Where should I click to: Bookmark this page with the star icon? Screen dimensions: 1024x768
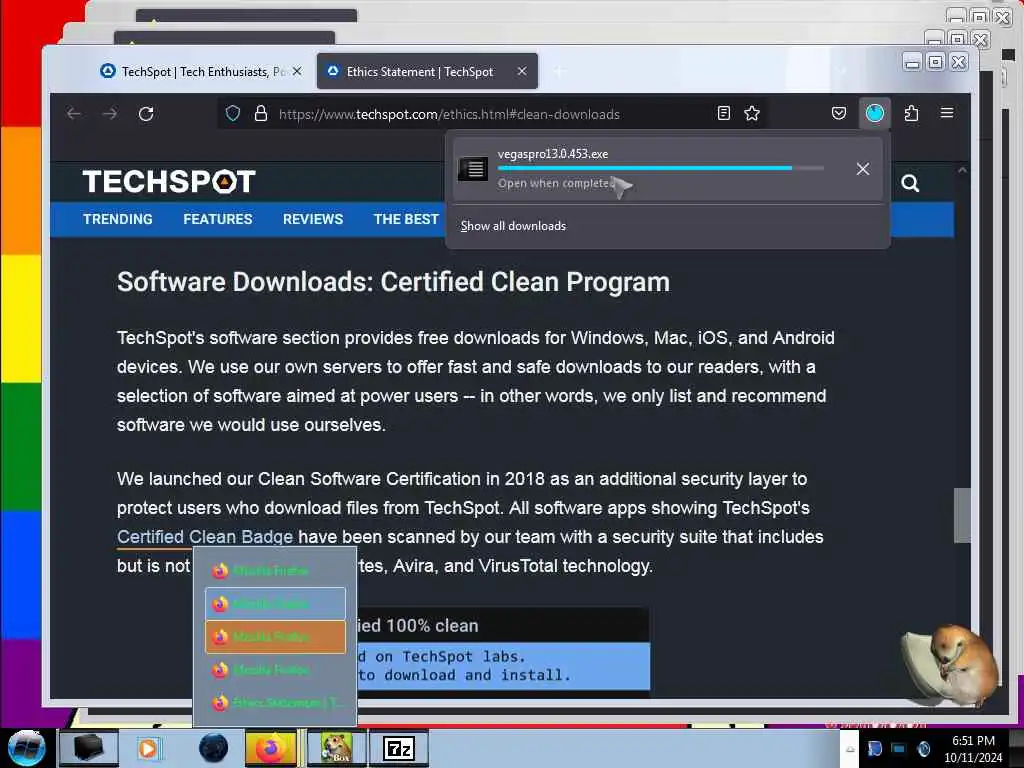point(752,114)
